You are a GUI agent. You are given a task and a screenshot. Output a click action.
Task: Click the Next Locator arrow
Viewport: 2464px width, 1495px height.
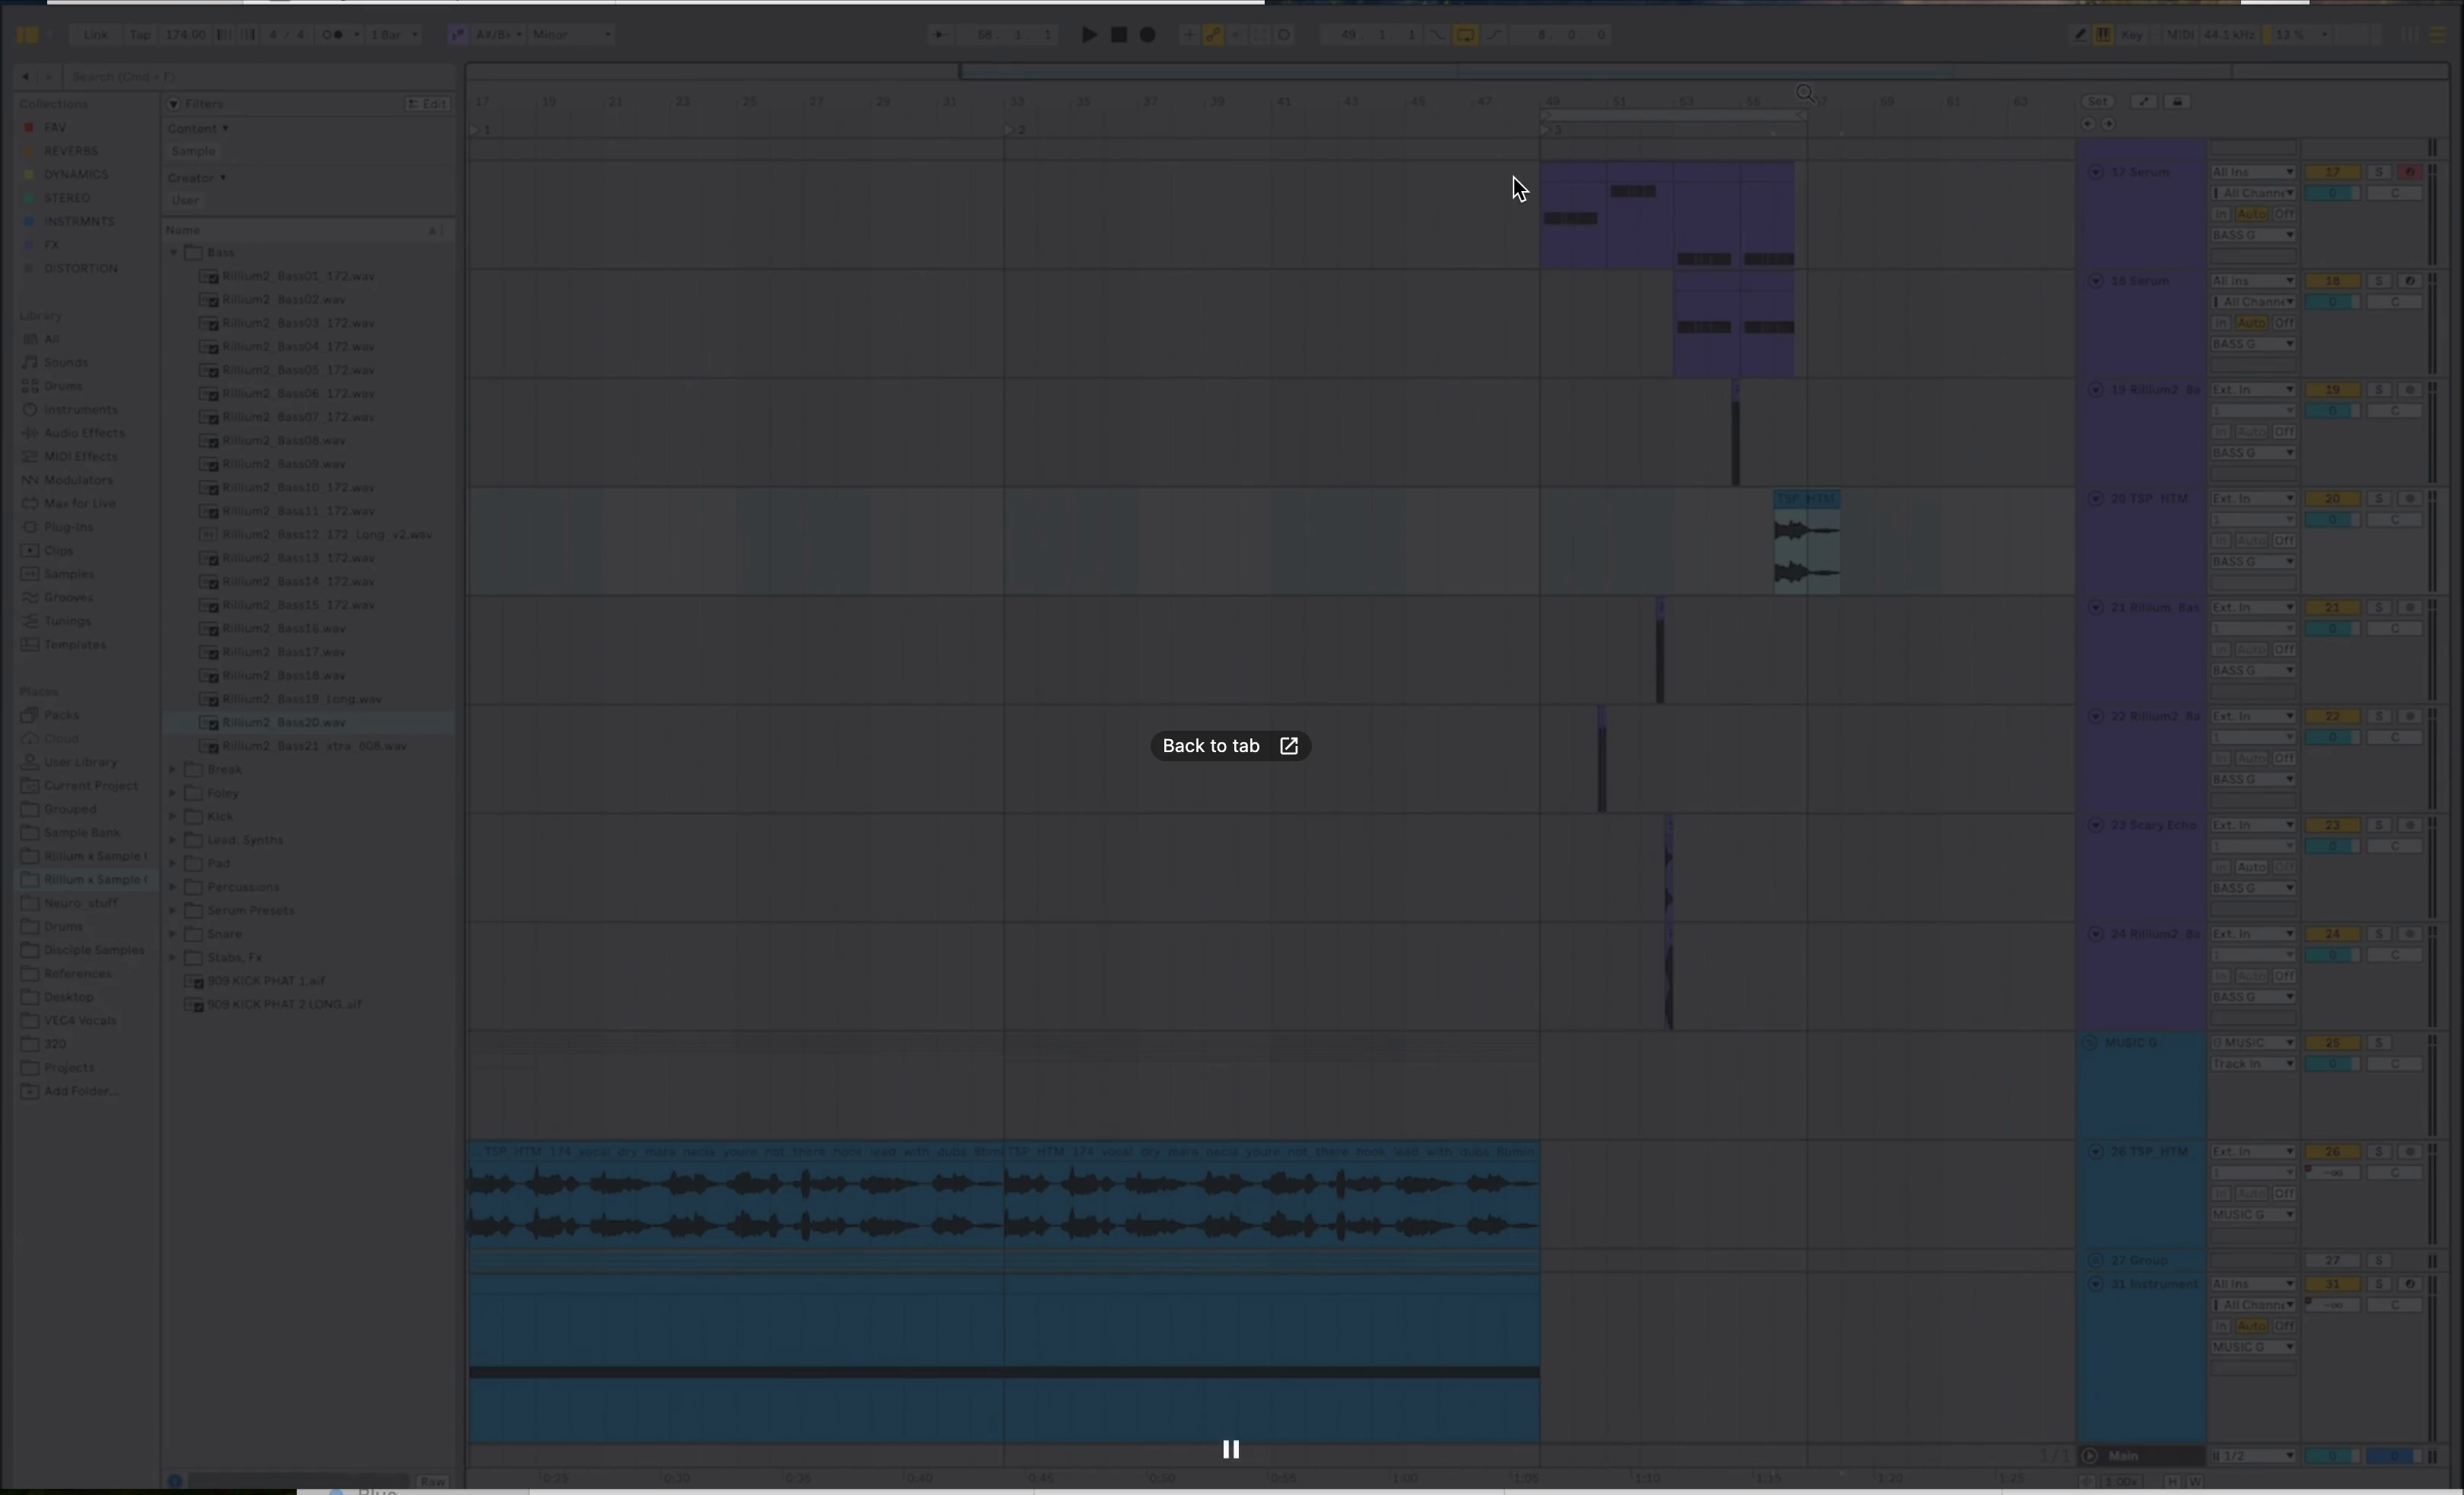[2108, 124]
